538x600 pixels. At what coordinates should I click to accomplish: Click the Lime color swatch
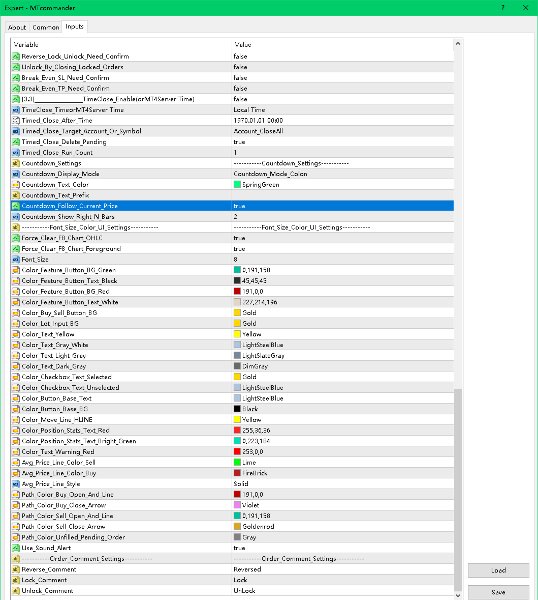[237, 463]
